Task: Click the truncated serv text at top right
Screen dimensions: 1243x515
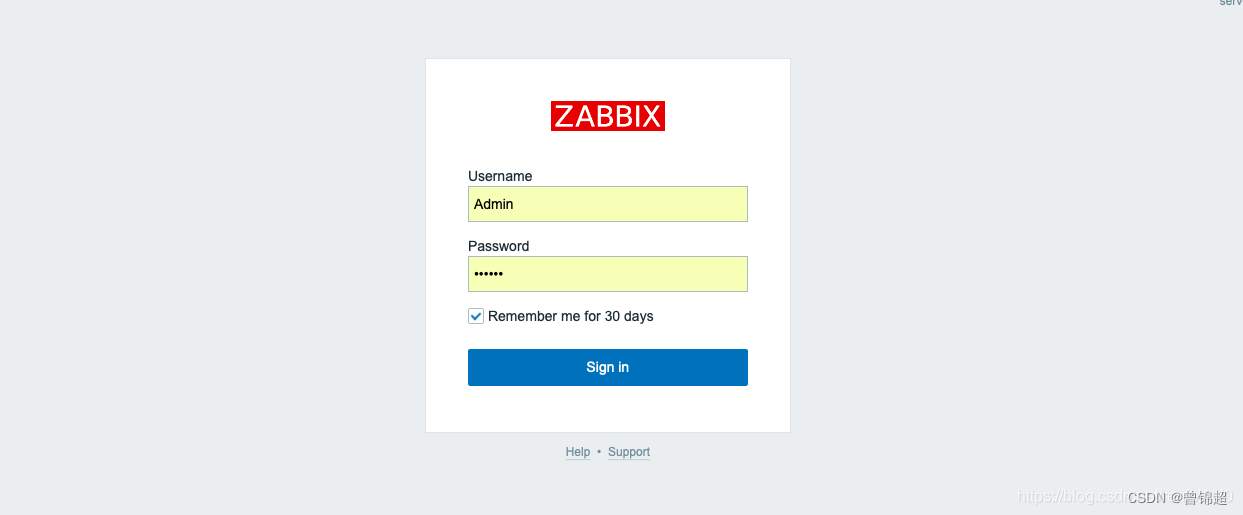Action: coord(1231,3)
